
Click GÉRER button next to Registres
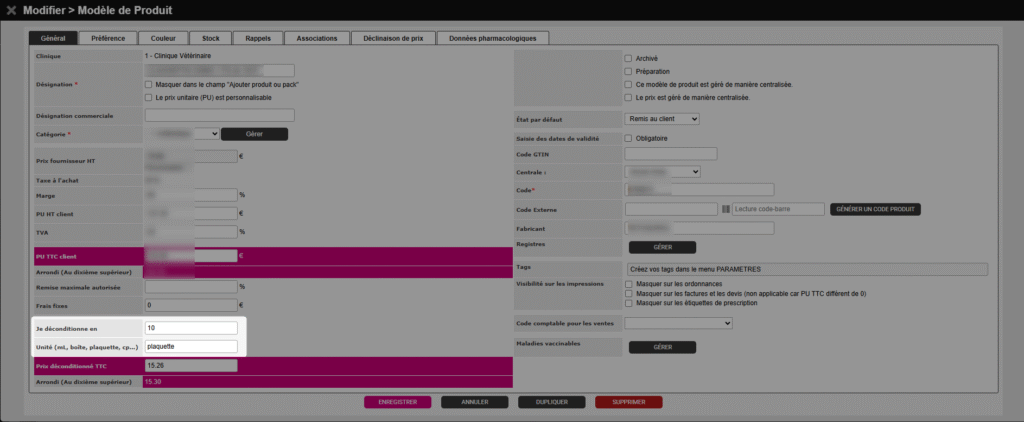pyautogui.click(x=662, y=247)
